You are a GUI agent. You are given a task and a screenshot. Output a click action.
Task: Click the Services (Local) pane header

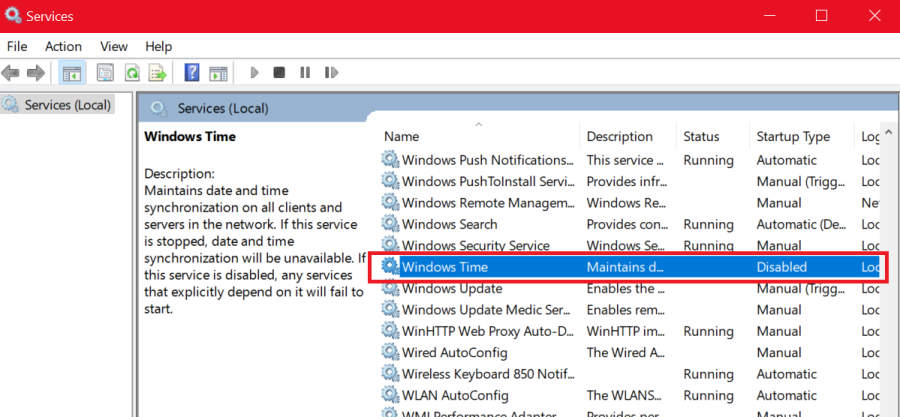click(223, 108)
